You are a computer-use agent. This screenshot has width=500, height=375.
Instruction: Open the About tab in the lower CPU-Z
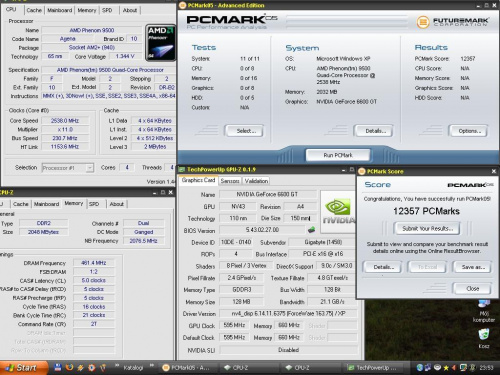[x=116, y=204]
